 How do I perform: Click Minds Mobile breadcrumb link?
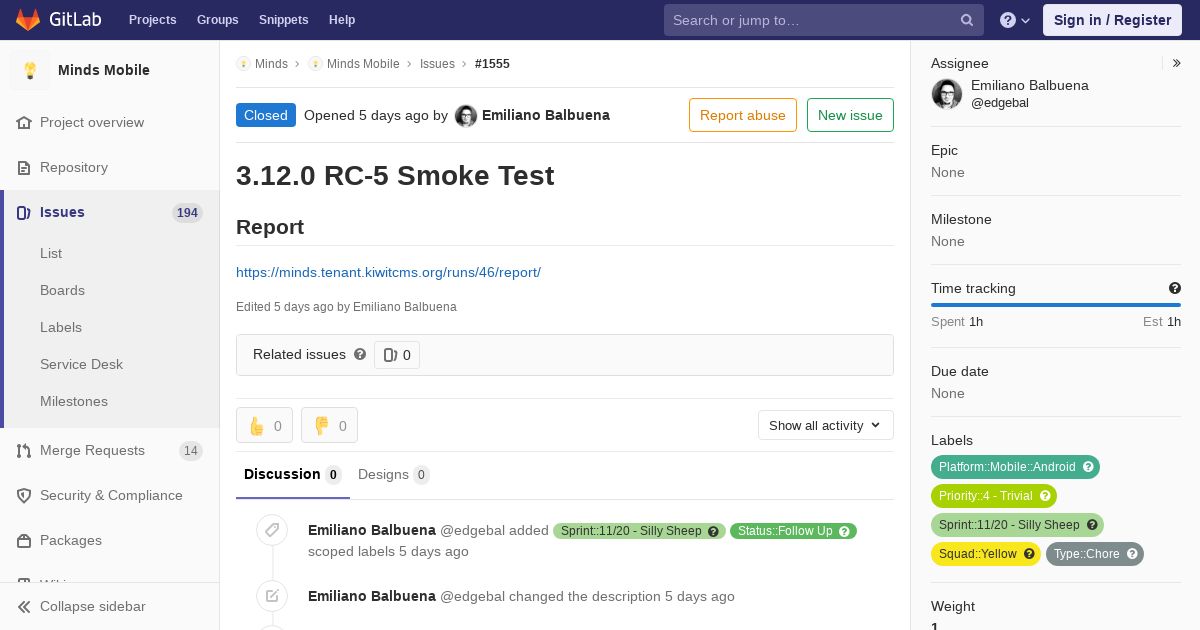[363, 63]
